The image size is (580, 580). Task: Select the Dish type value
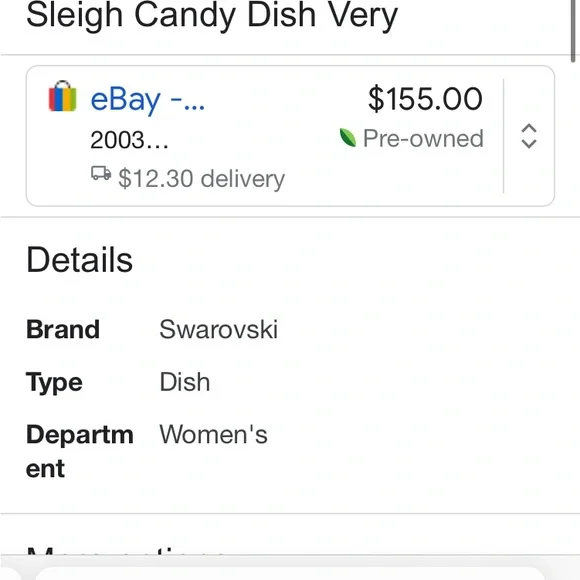tap(185, 382)
